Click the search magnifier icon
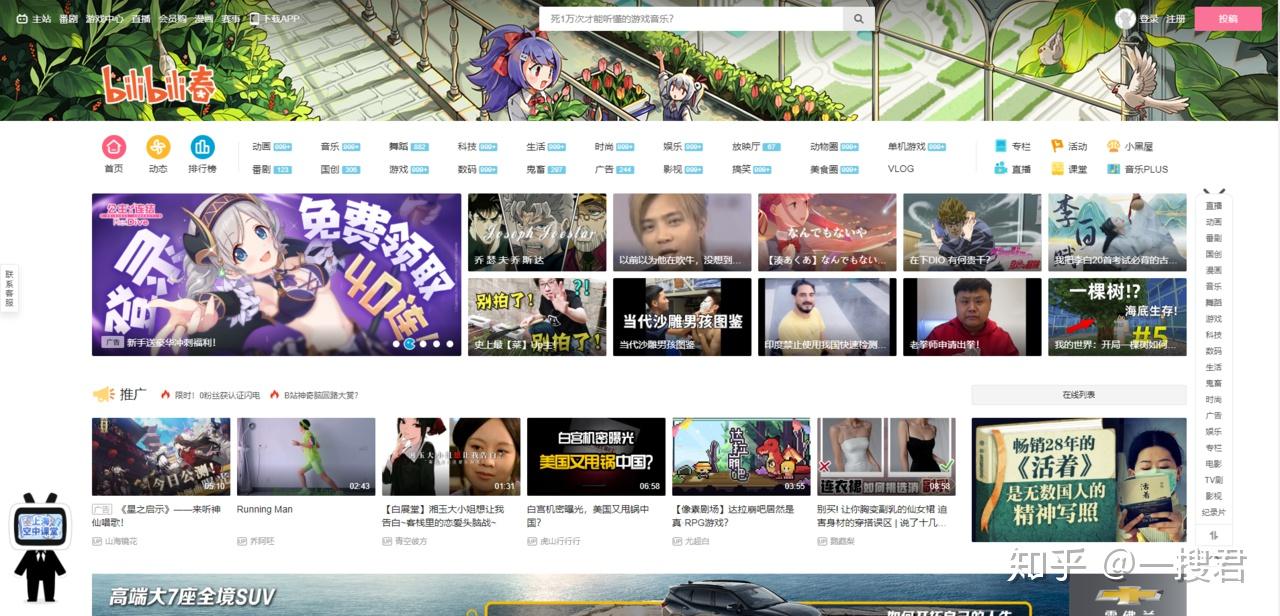The height and width of the screenshot is (616, 1280). [x=859, y=19]
